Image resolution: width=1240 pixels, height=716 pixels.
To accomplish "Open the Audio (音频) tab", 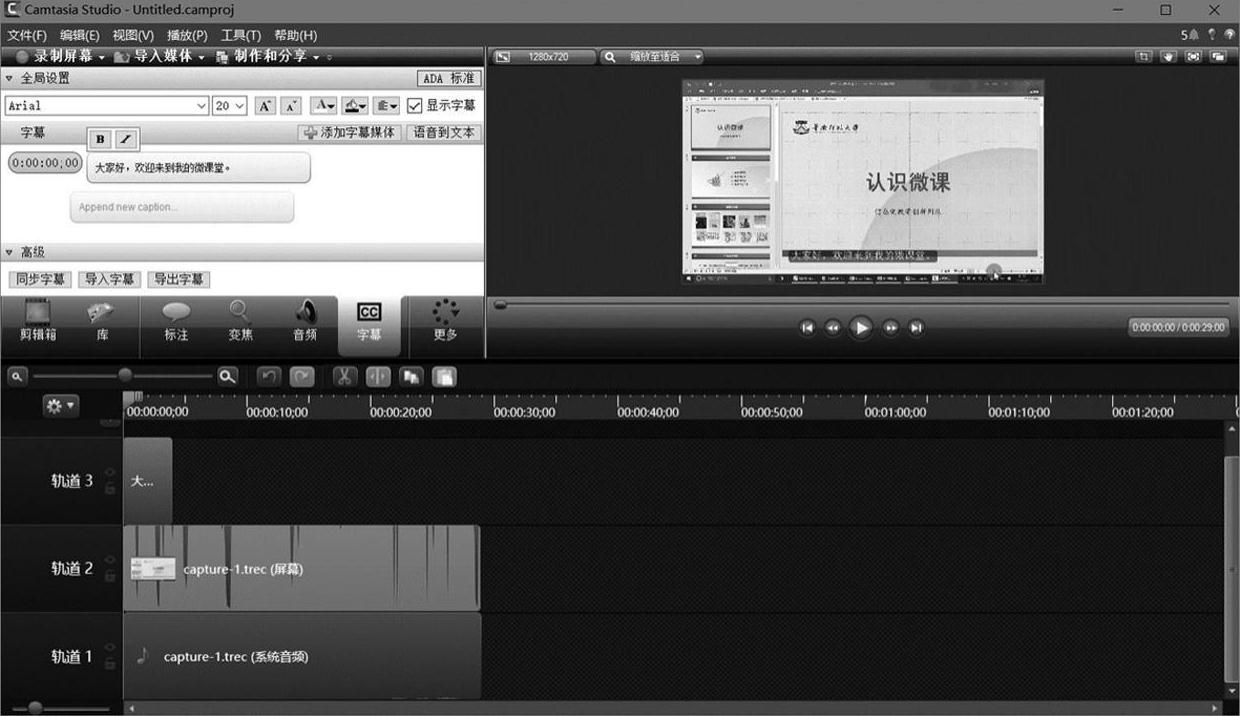I will [x=305, y=322].
